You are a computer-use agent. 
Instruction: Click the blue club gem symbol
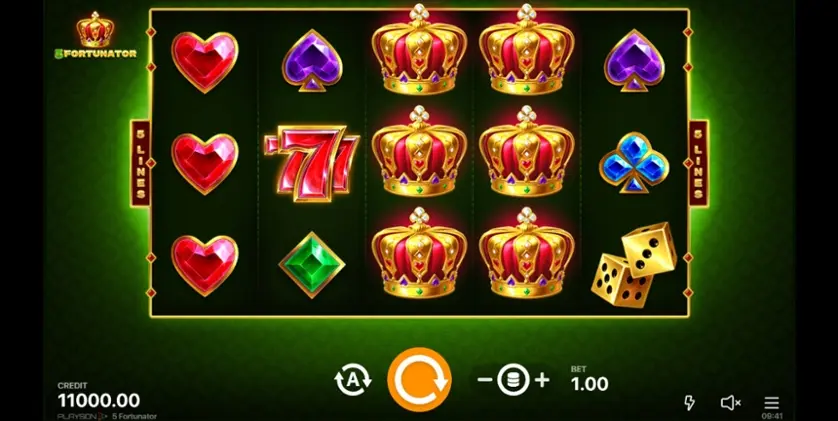(634, 162)
